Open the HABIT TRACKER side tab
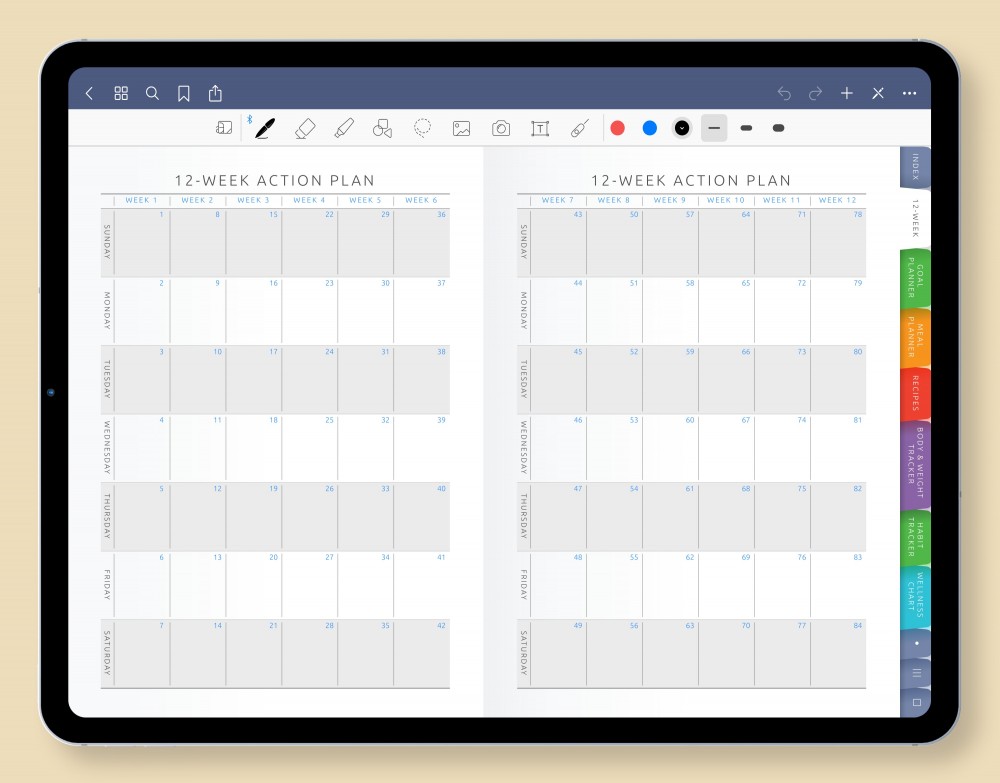The width and height of the screenshot is (1000, 783). point(915,537)
